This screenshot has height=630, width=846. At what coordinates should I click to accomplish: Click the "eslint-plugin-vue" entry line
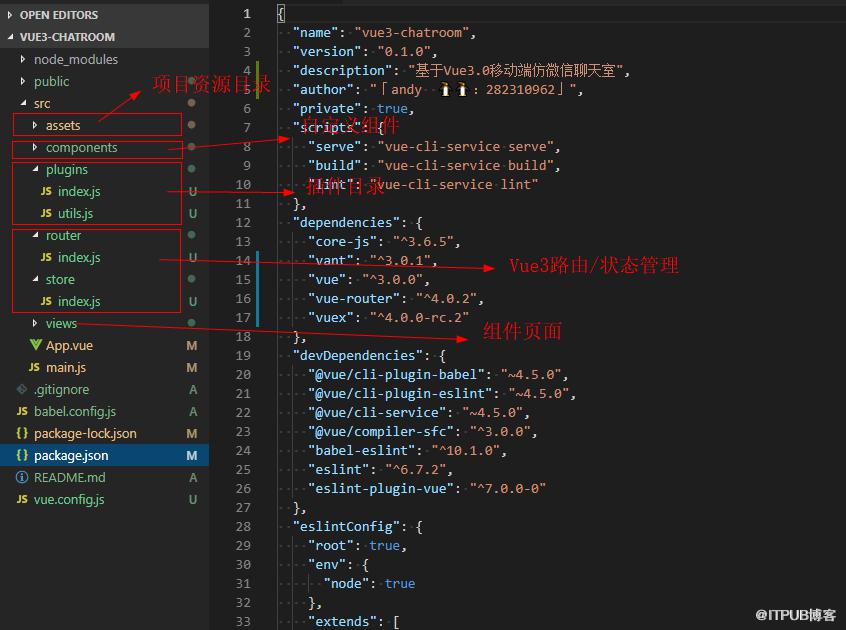click(x=427, y=488)
